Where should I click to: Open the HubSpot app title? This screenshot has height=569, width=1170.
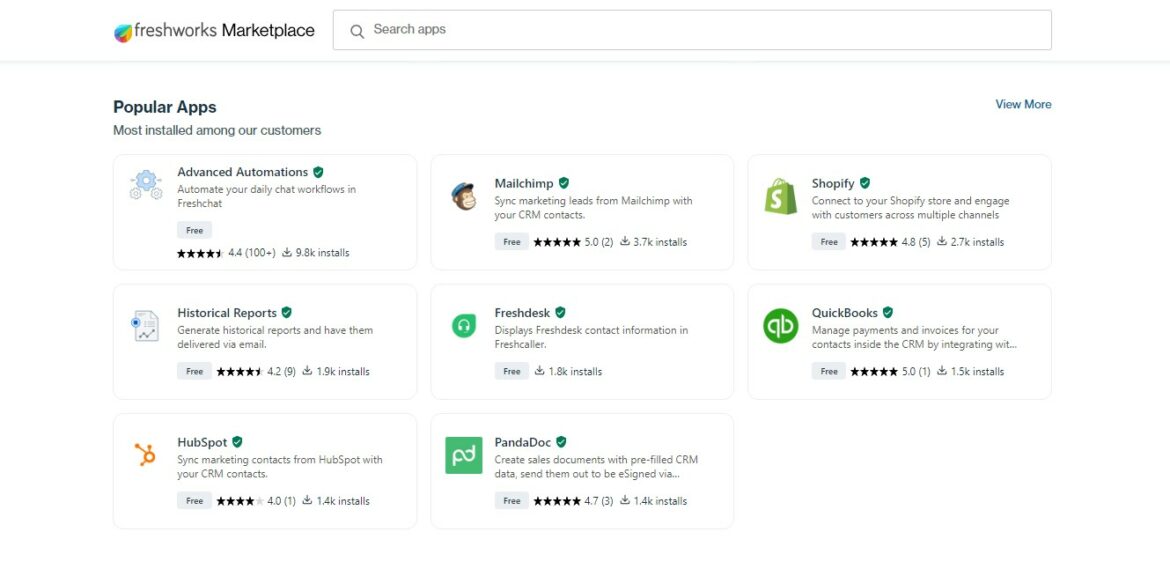pyautogui.click(x=202, y=442)
